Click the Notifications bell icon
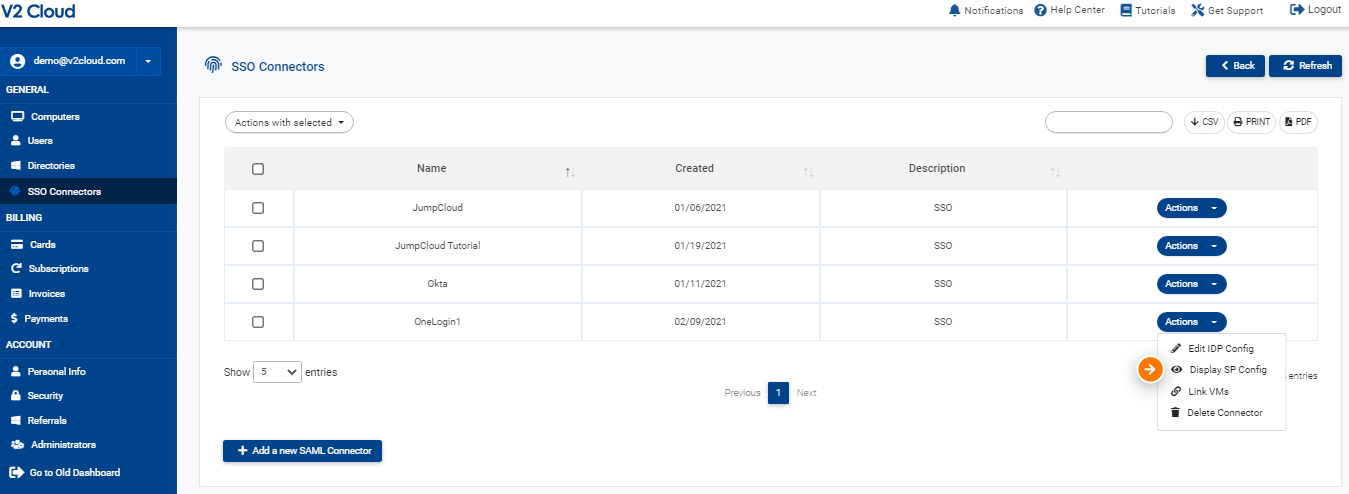The image size is (1349, 494). click(x=954, y=10)
